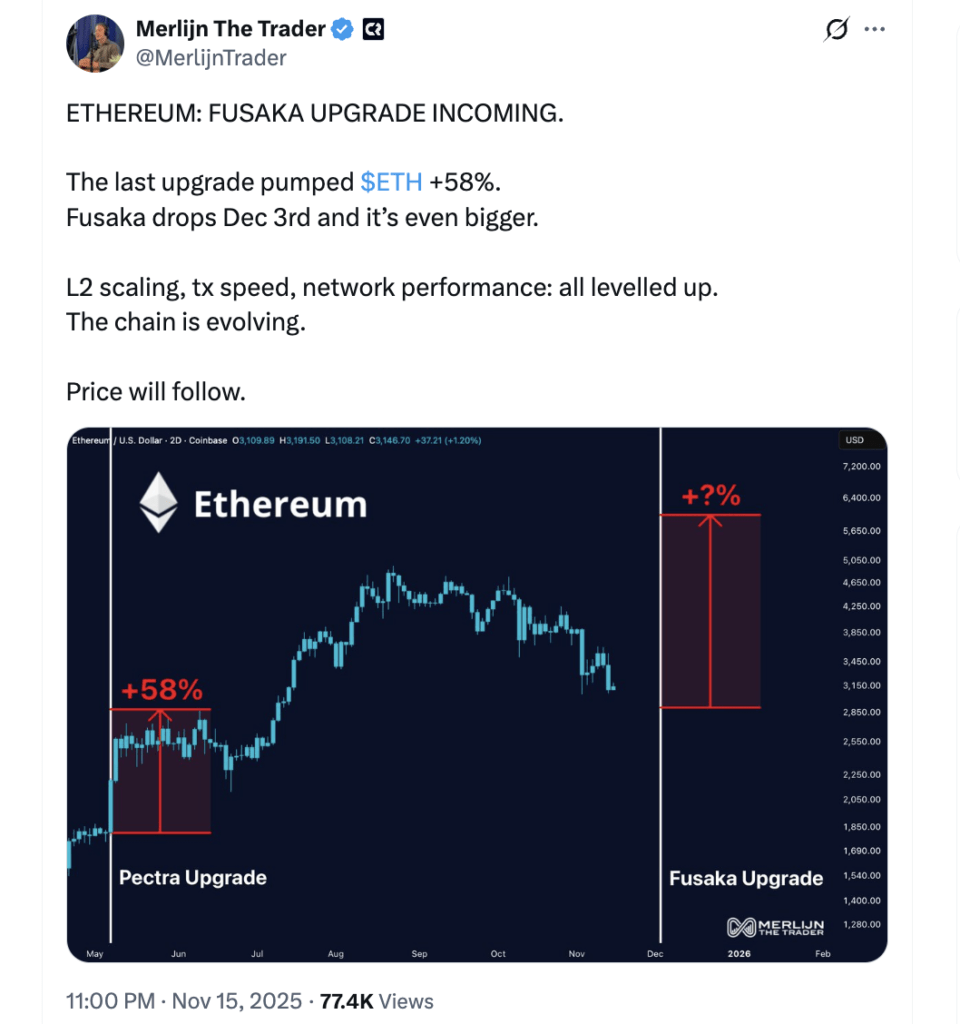
Task: Click the Grok icon on the post
Action: pyautogui.click(x=835, y=30)
